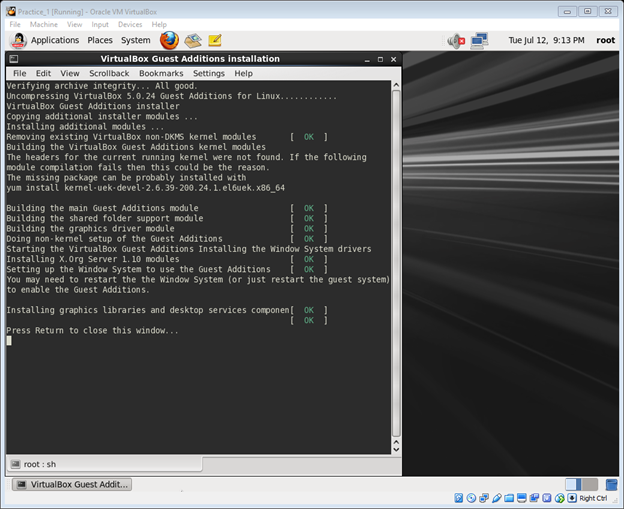
Task: Click the clock showing Tue Jul 12, 9:13 PM
Action: coord(546,40)
